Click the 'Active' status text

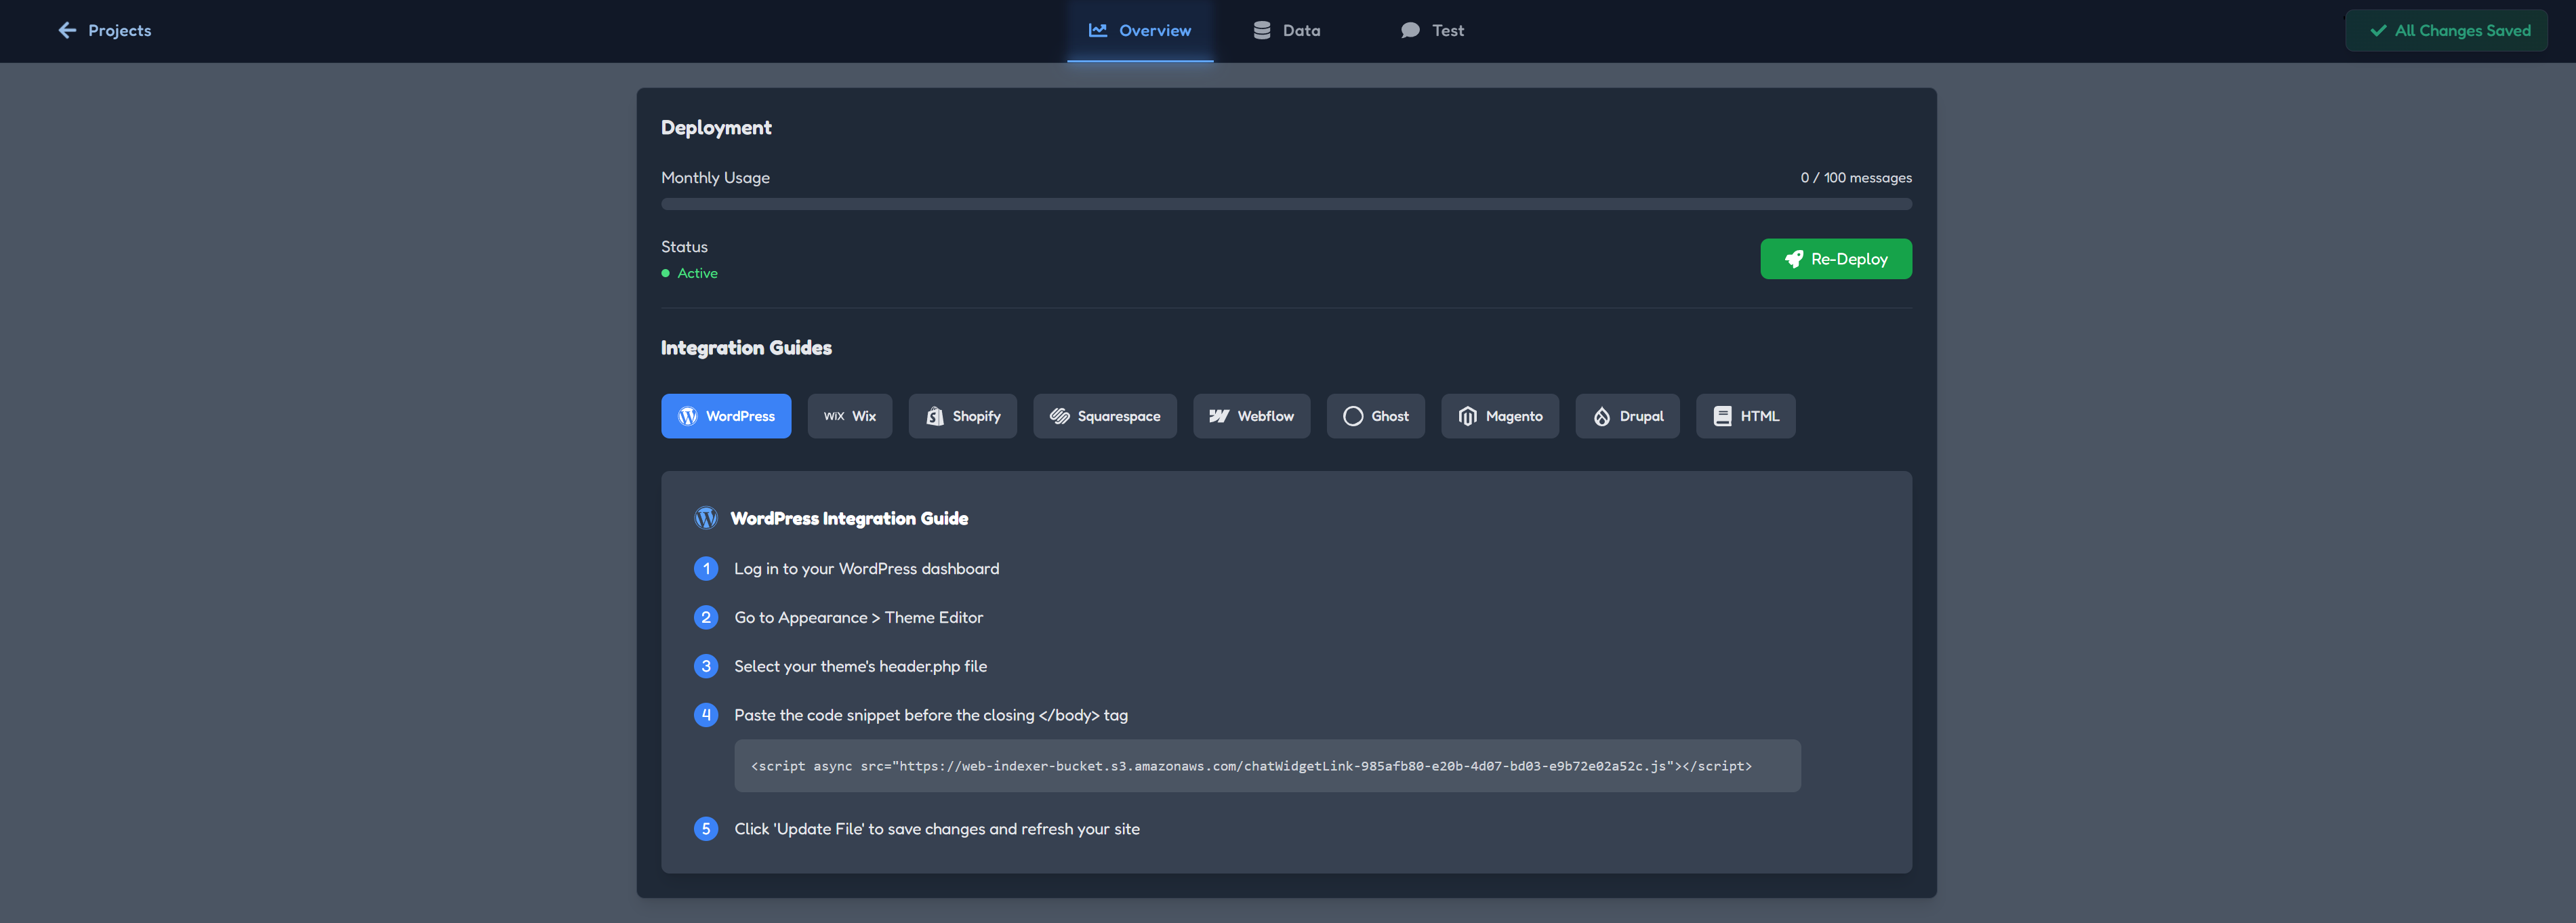click(x=697, y=273)
